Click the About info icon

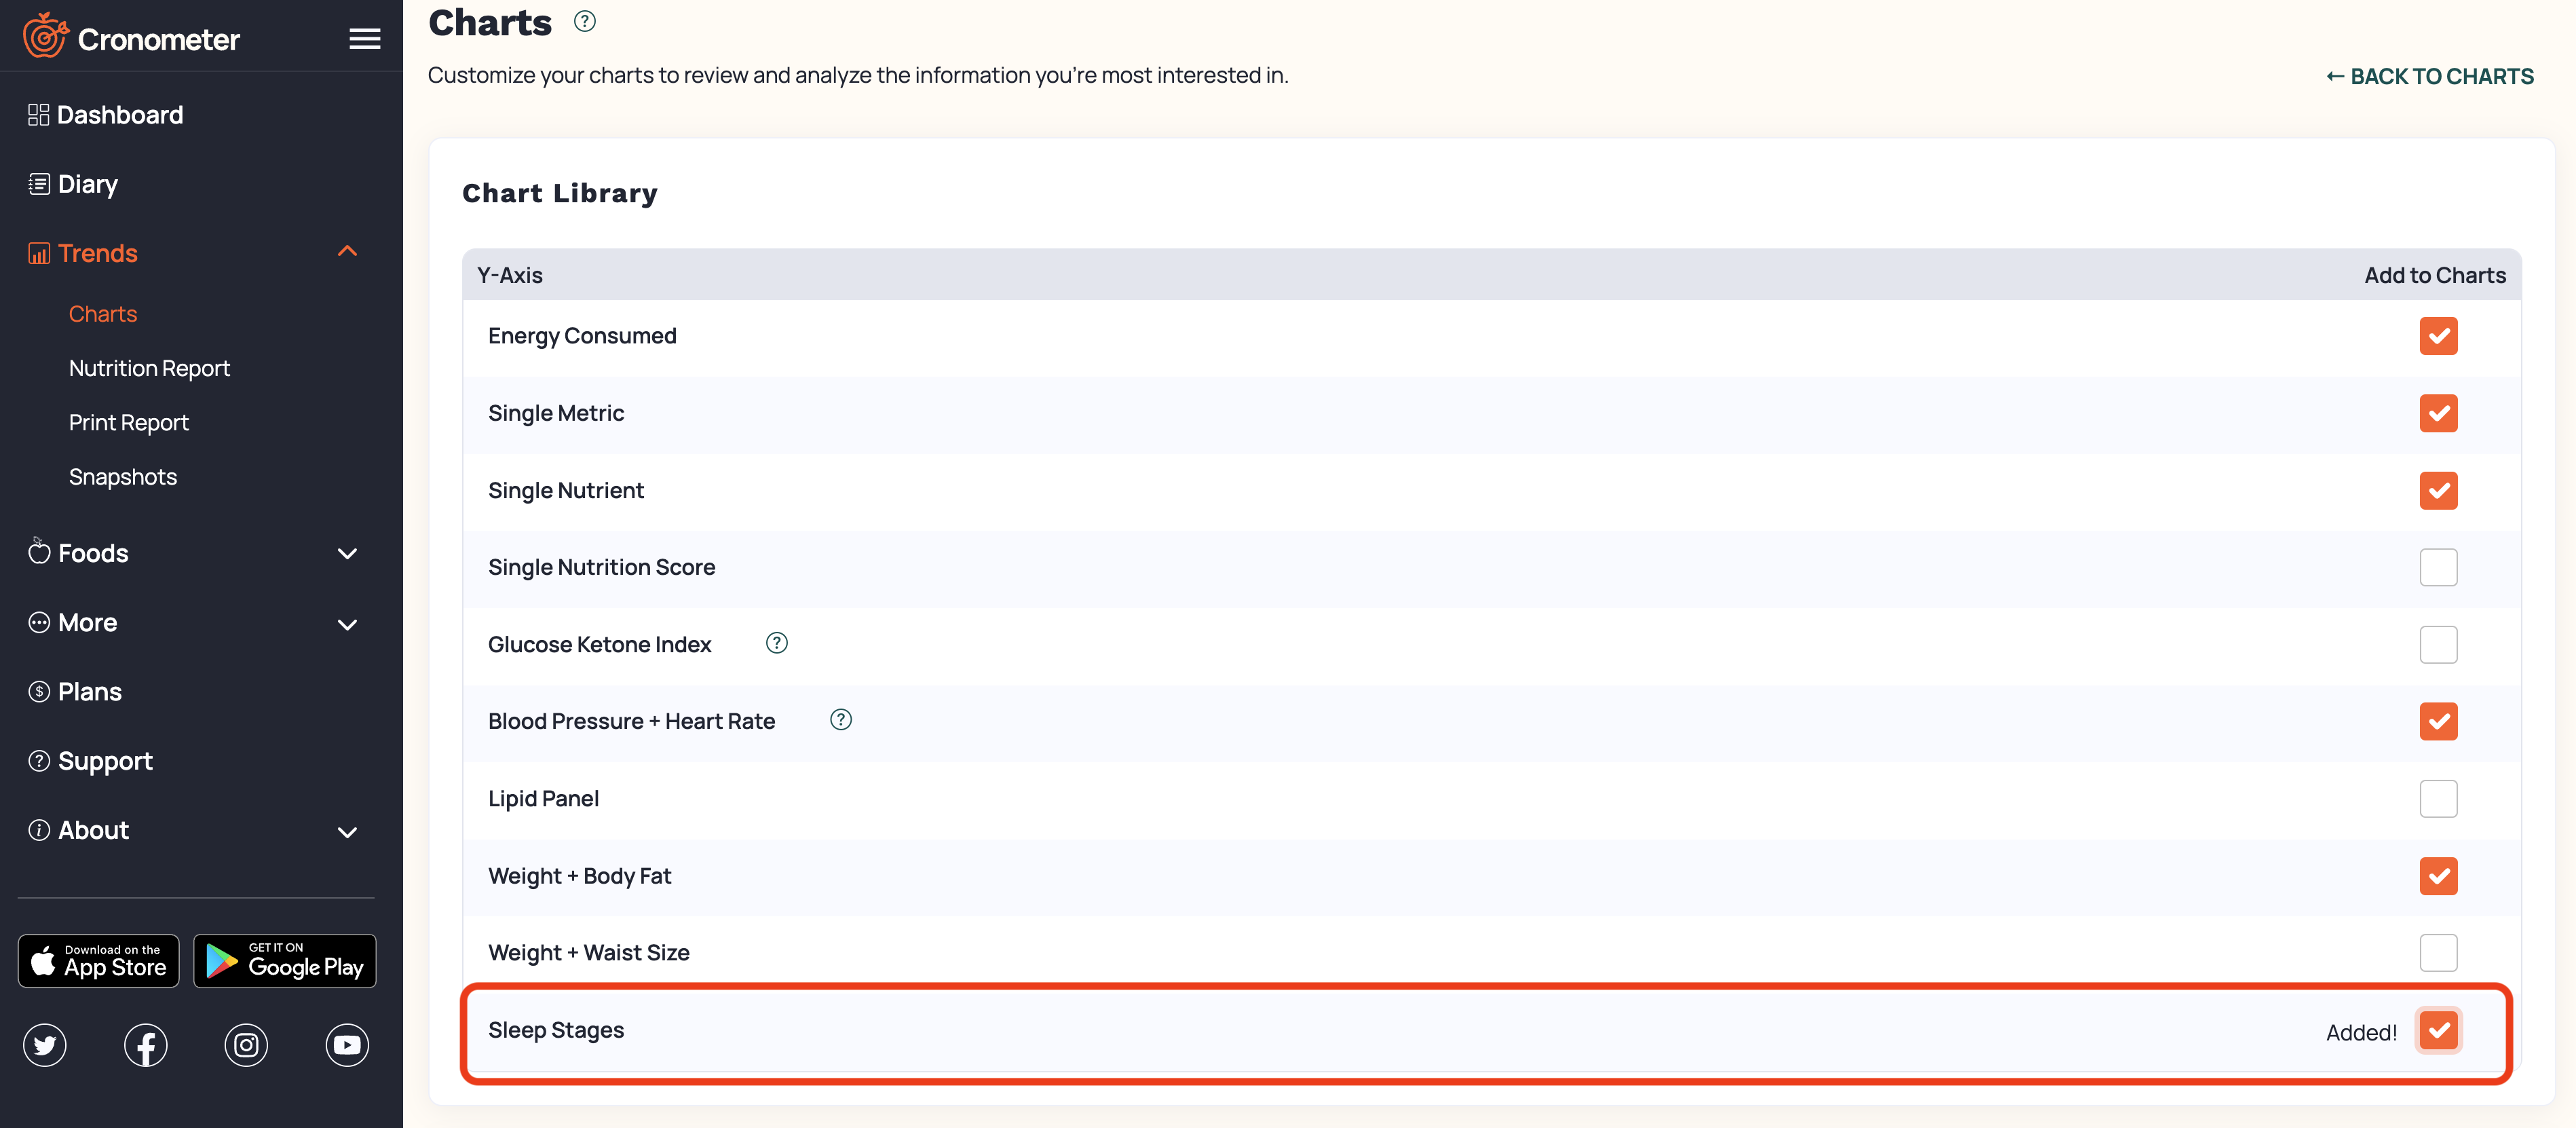pos(38,830)
